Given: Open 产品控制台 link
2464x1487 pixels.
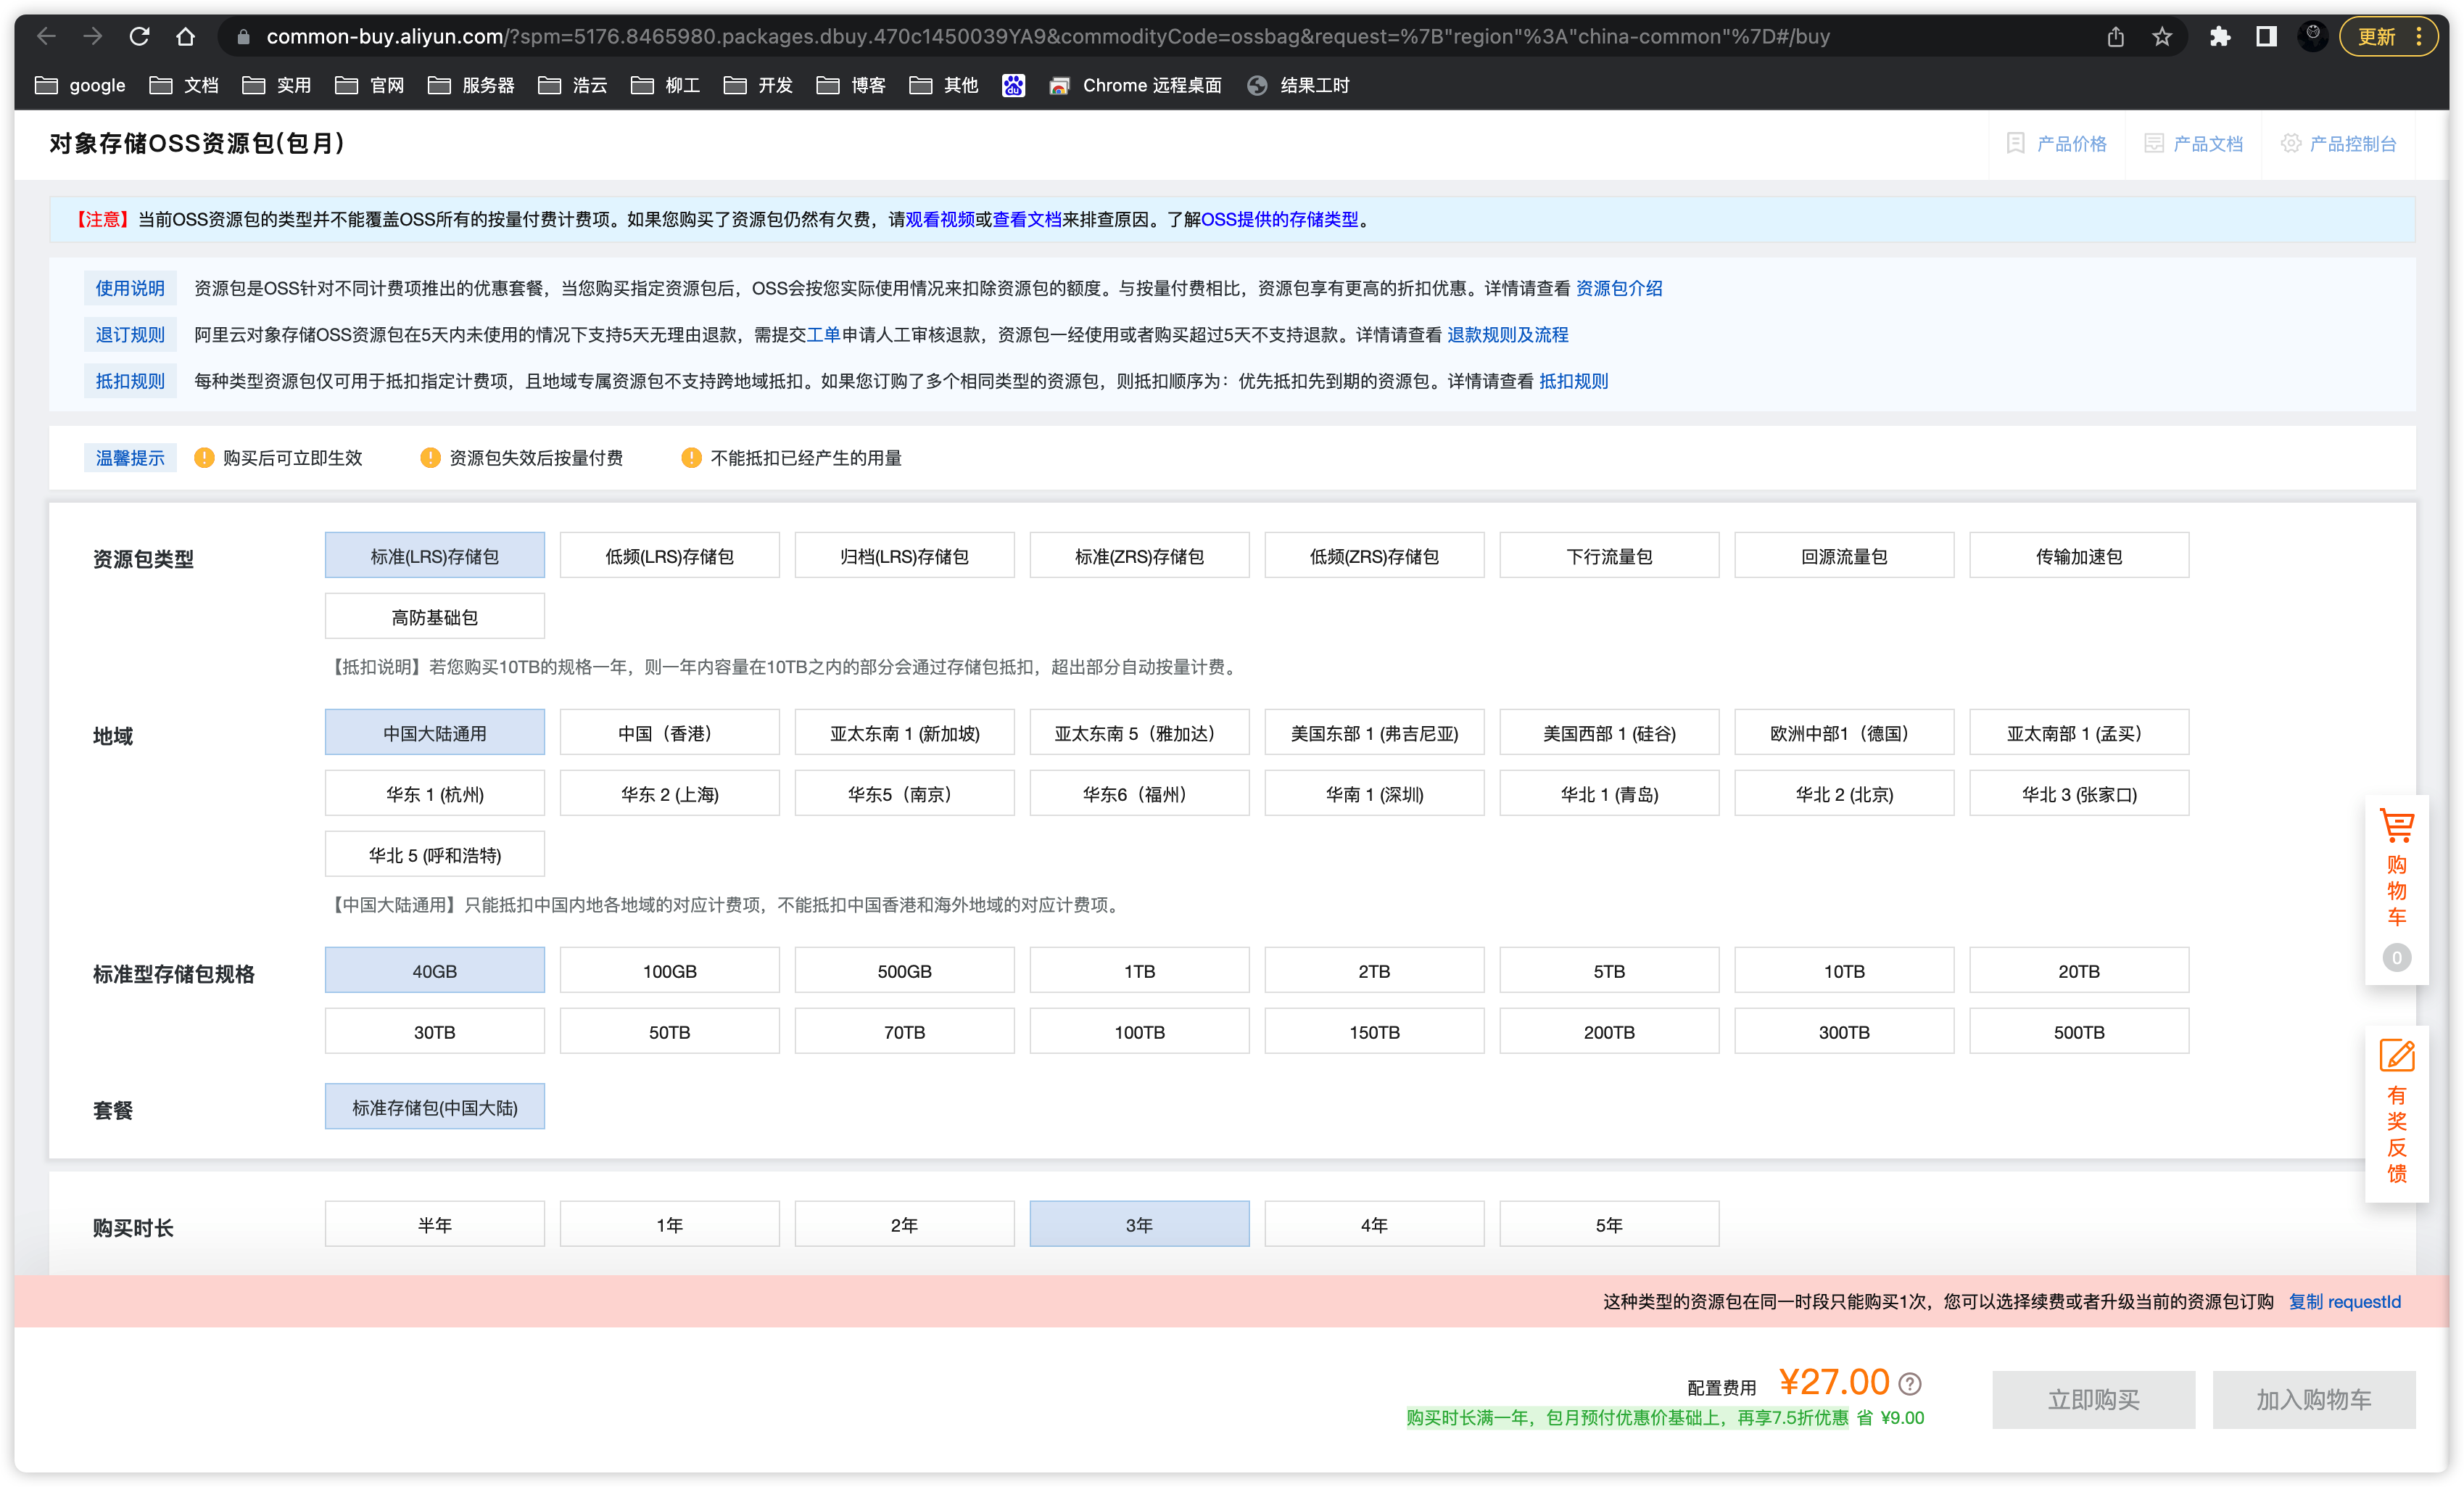Looking at the screenshot, I should pos(2339,144).
